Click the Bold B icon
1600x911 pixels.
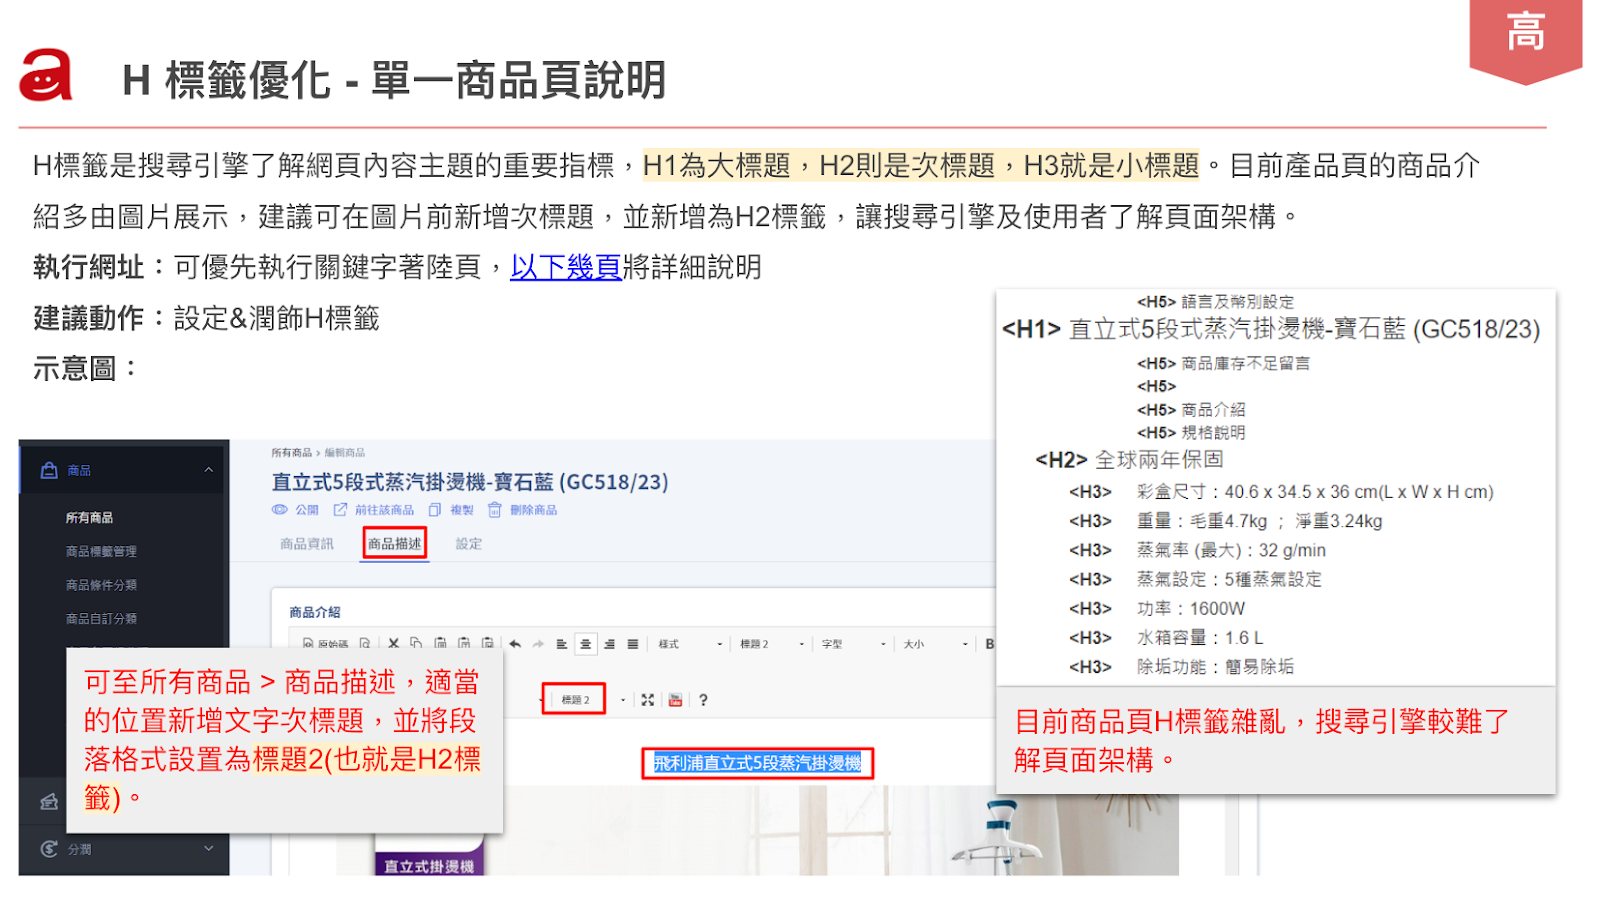989,644
